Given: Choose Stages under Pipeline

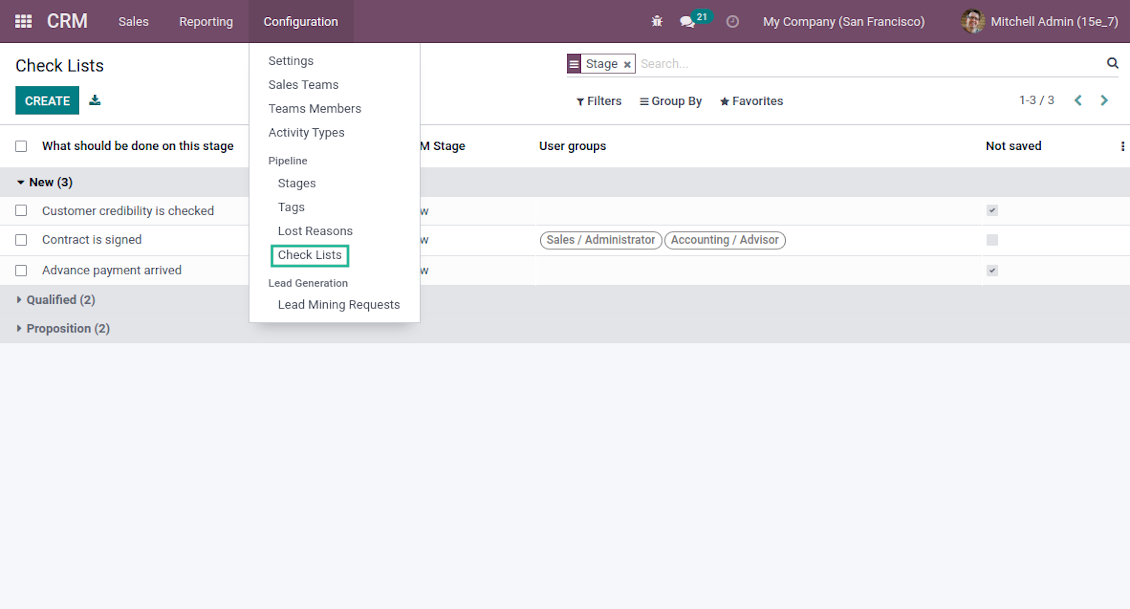Looking at the screenshot, I should pyautogui.click(x=296, y=183).
